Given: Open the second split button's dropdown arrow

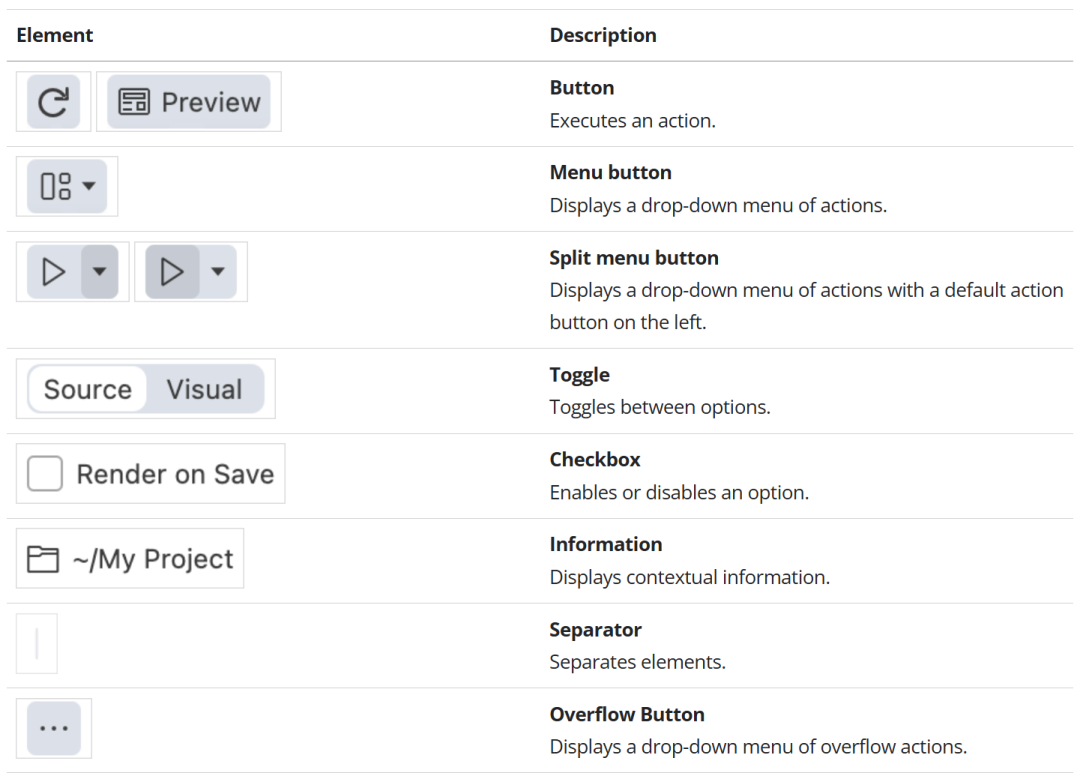Looking at the screenshot, I should click(x=218, y=271).
